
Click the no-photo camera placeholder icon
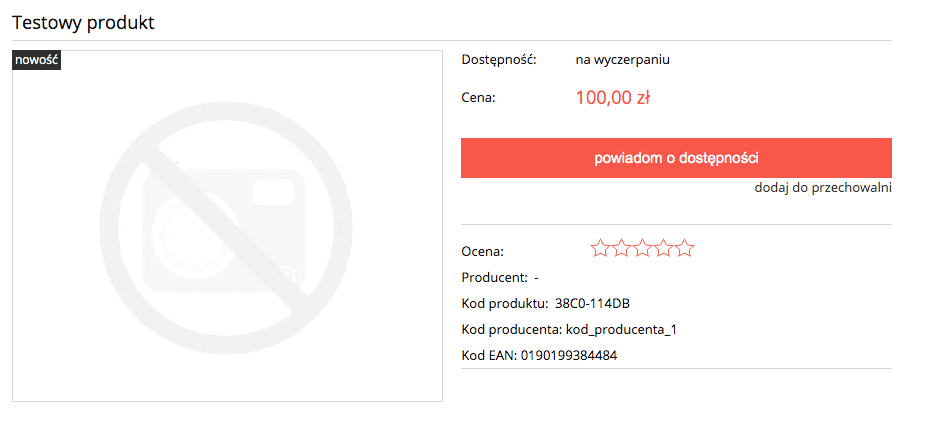coord(226,227)
